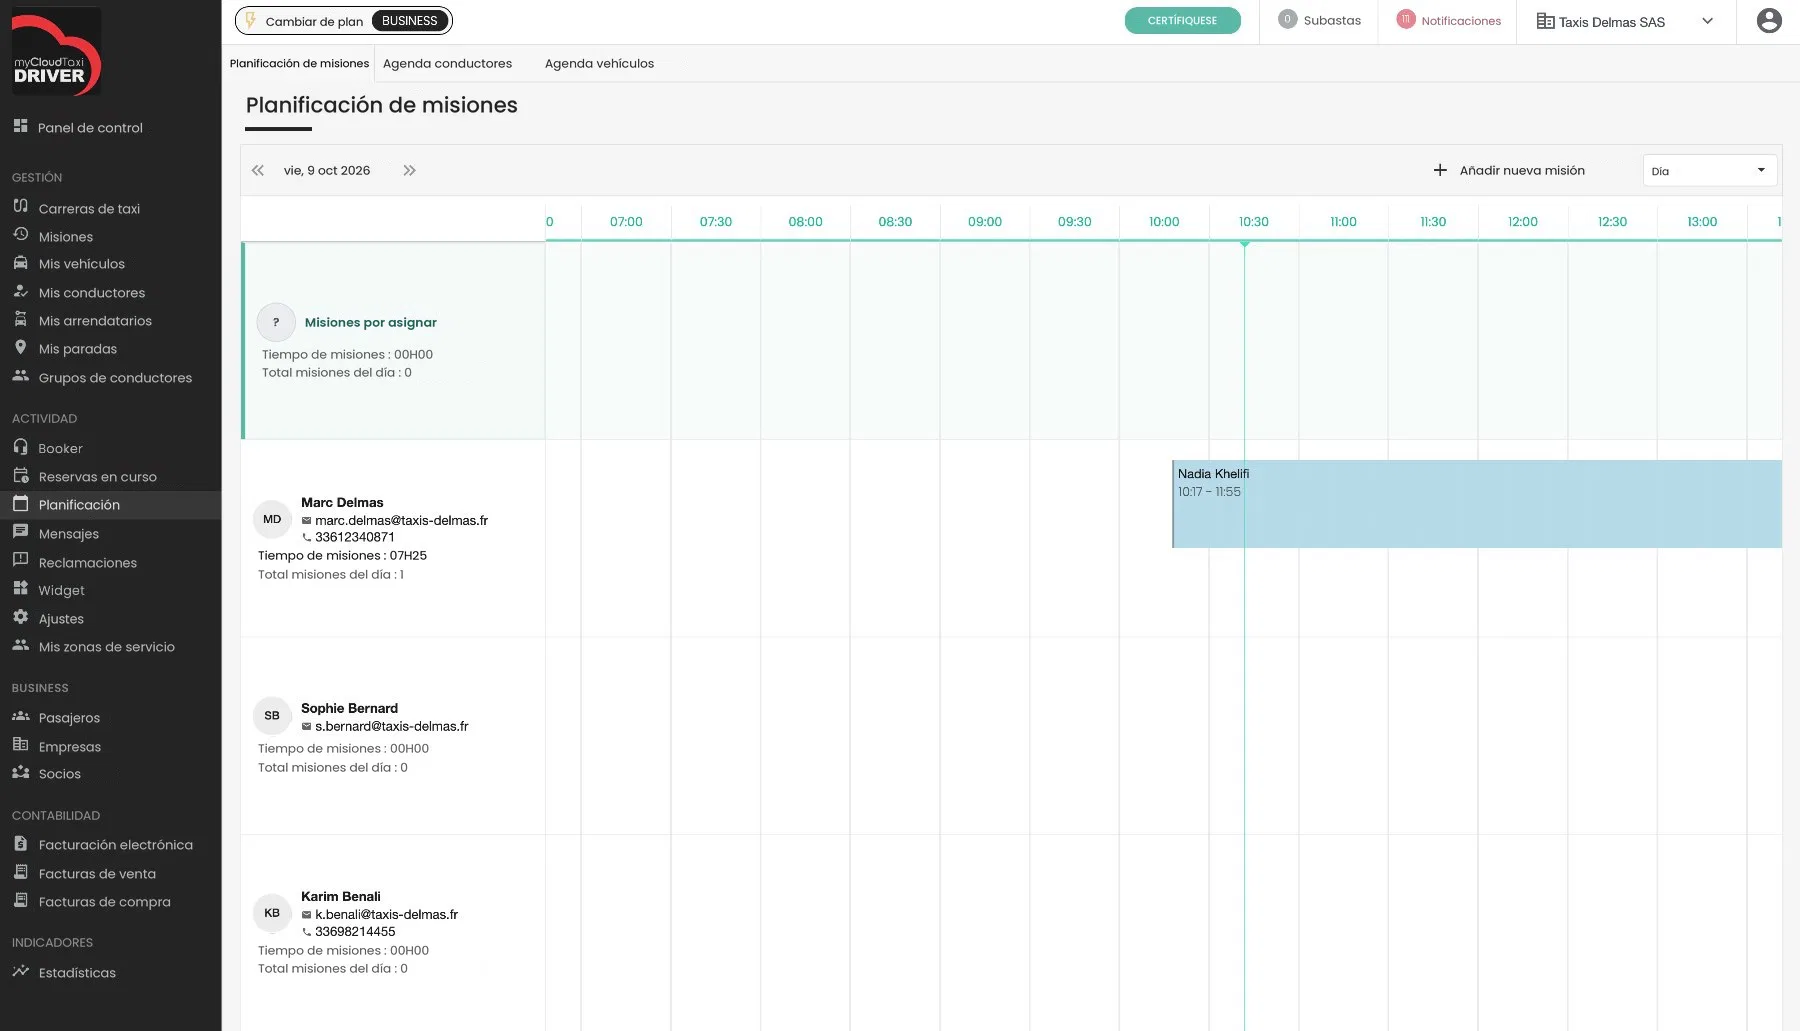Expand the Día view dropdown
The height and width of the screenshot is (1031, 1800).
click(1709, 171)
